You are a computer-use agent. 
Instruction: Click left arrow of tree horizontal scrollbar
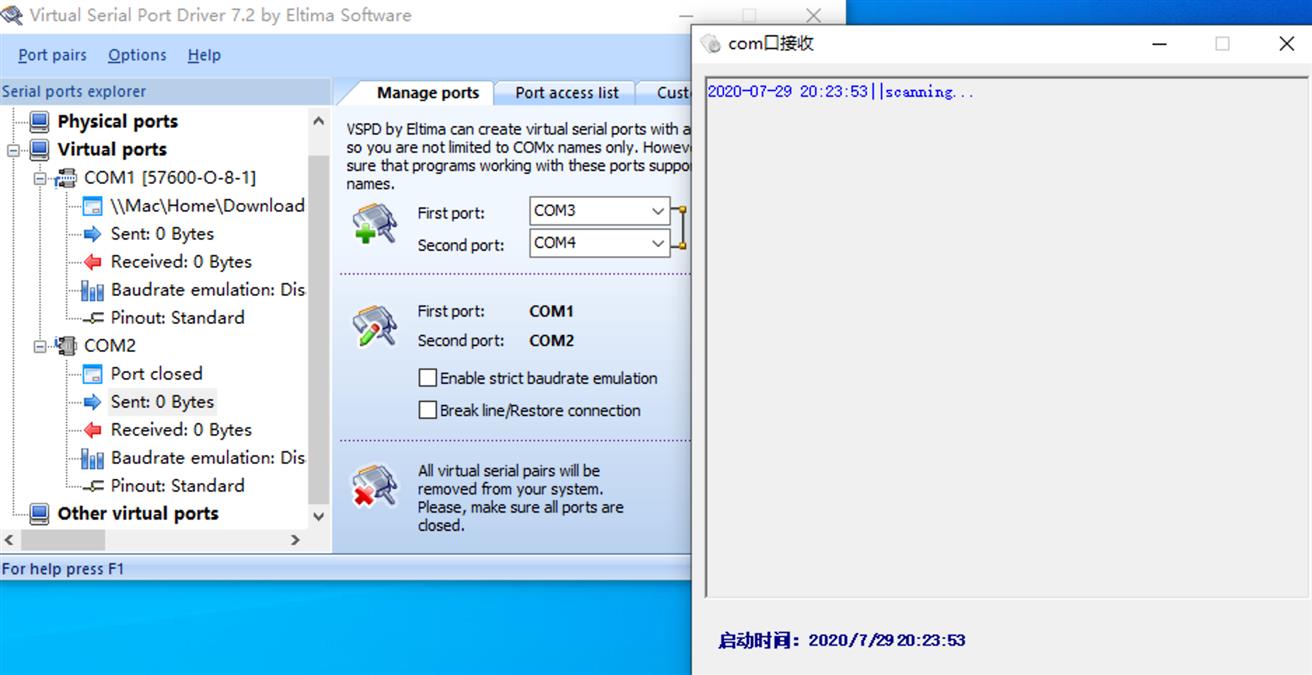point(9,540)
